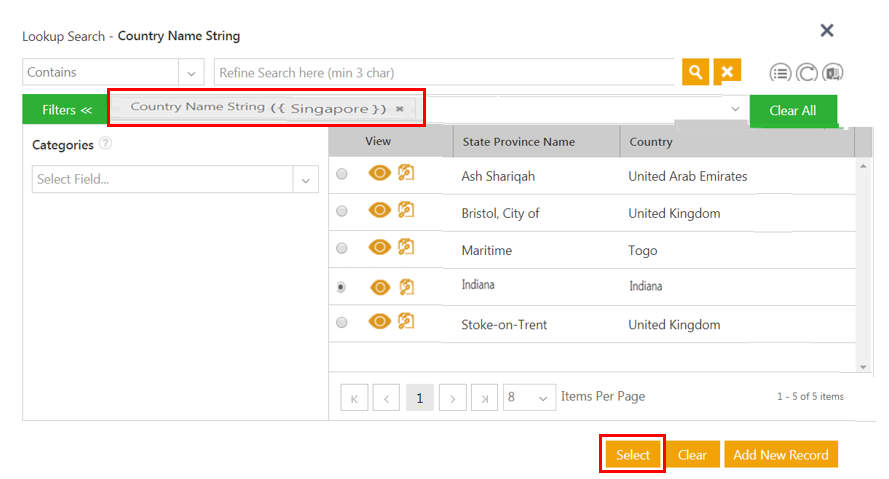Click the circular refresh icon
Viewport: 889px width, 479px height.
click(807, 73)
